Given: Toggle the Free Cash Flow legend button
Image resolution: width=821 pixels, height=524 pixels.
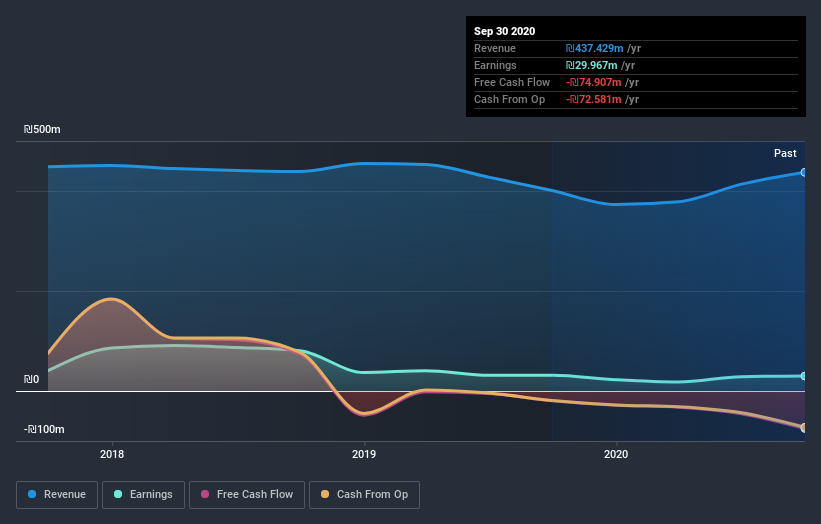Looking at the screenshot, I should point(247,495).
